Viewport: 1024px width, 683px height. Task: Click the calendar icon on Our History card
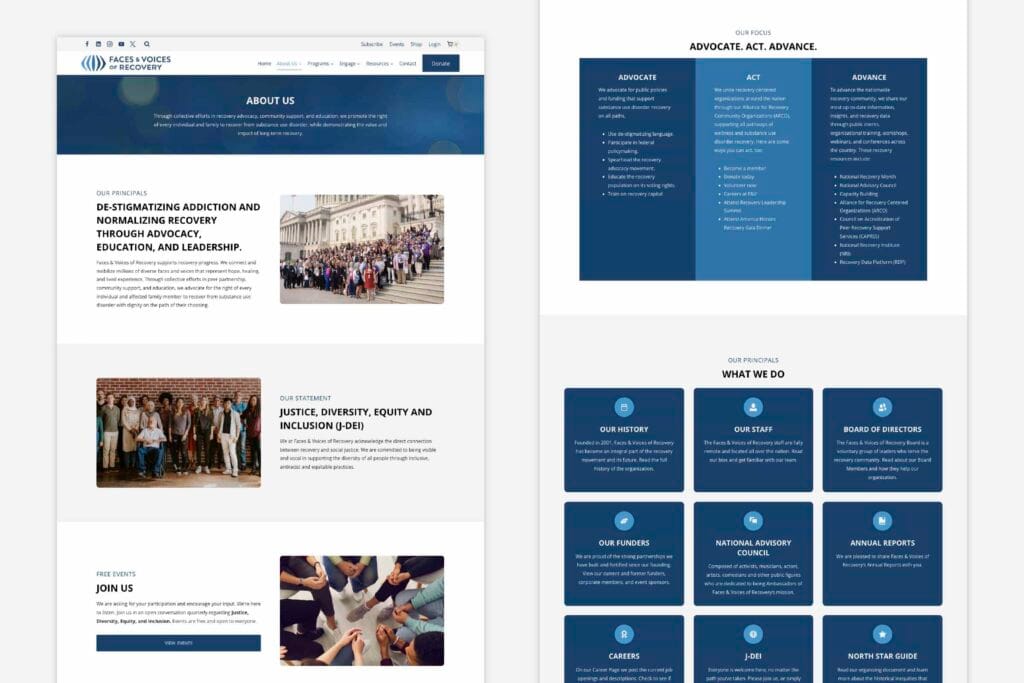[x=624, y=407]
